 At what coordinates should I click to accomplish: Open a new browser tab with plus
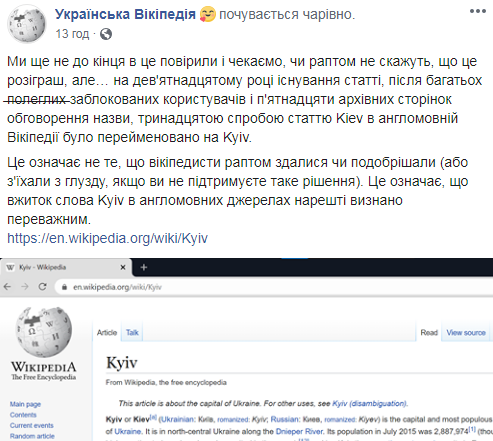click(144, 267)
